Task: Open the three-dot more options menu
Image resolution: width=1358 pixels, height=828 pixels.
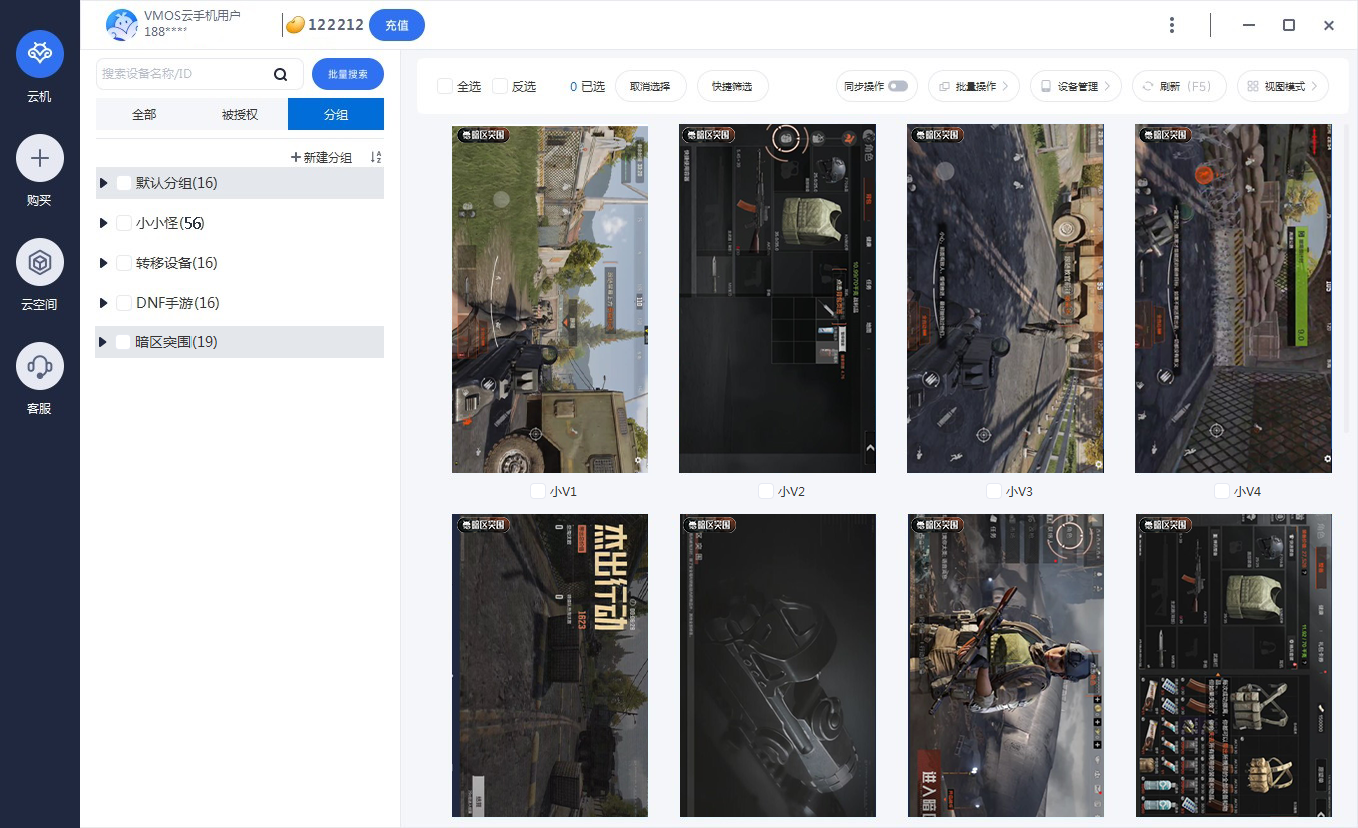Action: (x=1172, y=25)
